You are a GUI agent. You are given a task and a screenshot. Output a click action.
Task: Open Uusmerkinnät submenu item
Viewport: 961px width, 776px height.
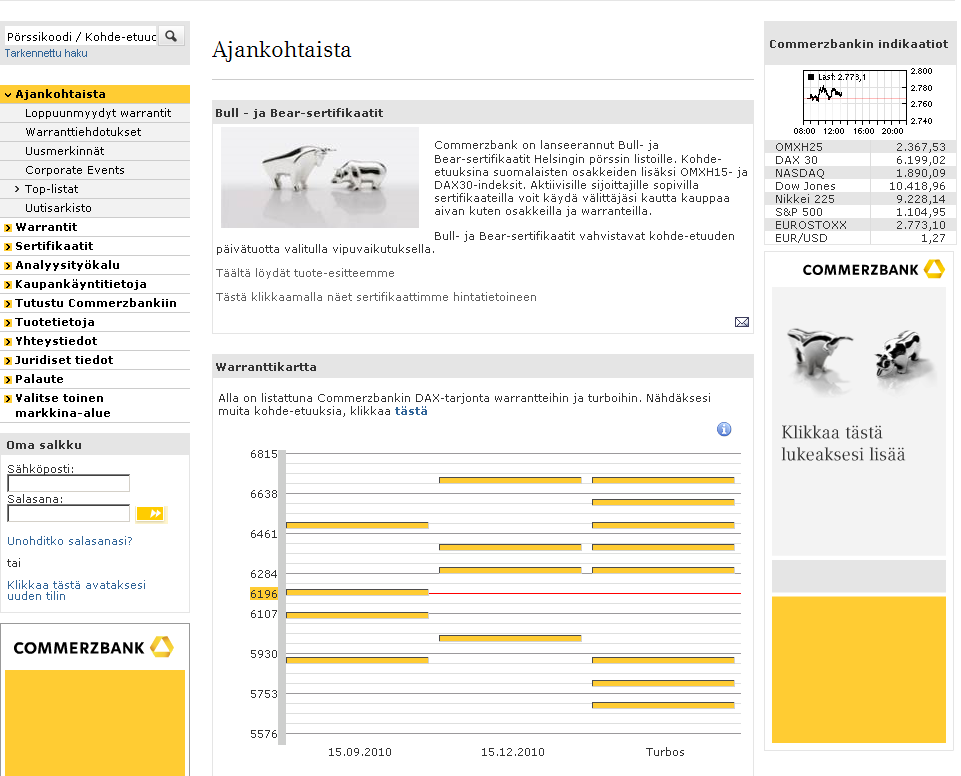coord(64,151)
